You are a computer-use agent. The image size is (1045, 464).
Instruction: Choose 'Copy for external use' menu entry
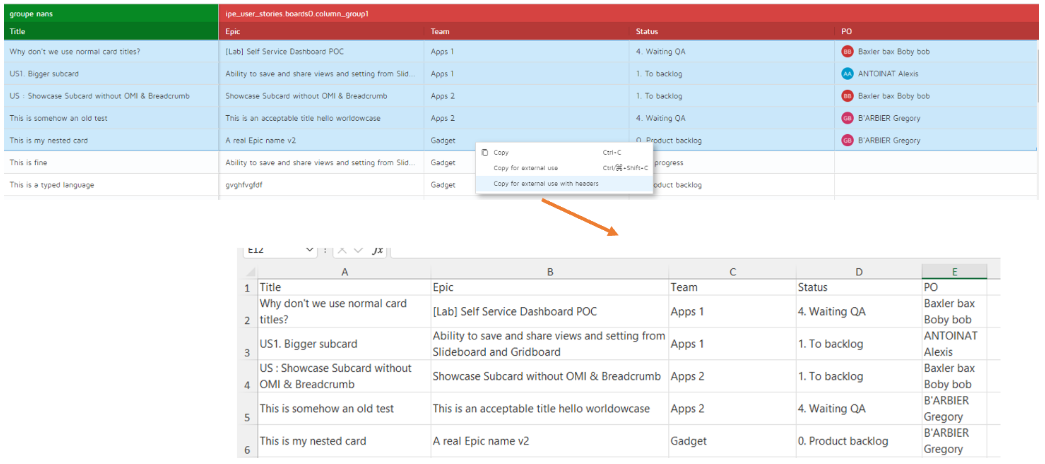[x=526, y=168]
